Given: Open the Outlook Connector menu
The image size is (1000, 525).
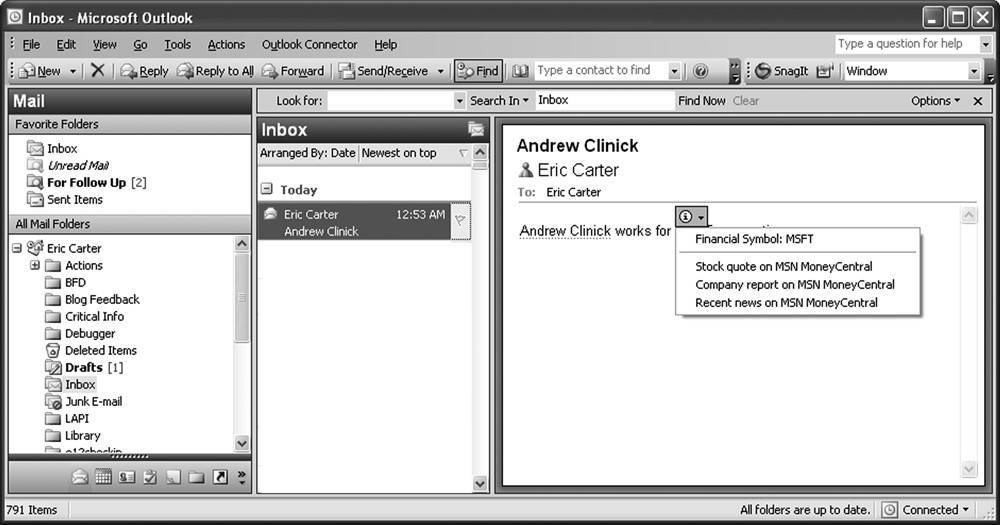Looking at the screenshot, I should point(309,44).
